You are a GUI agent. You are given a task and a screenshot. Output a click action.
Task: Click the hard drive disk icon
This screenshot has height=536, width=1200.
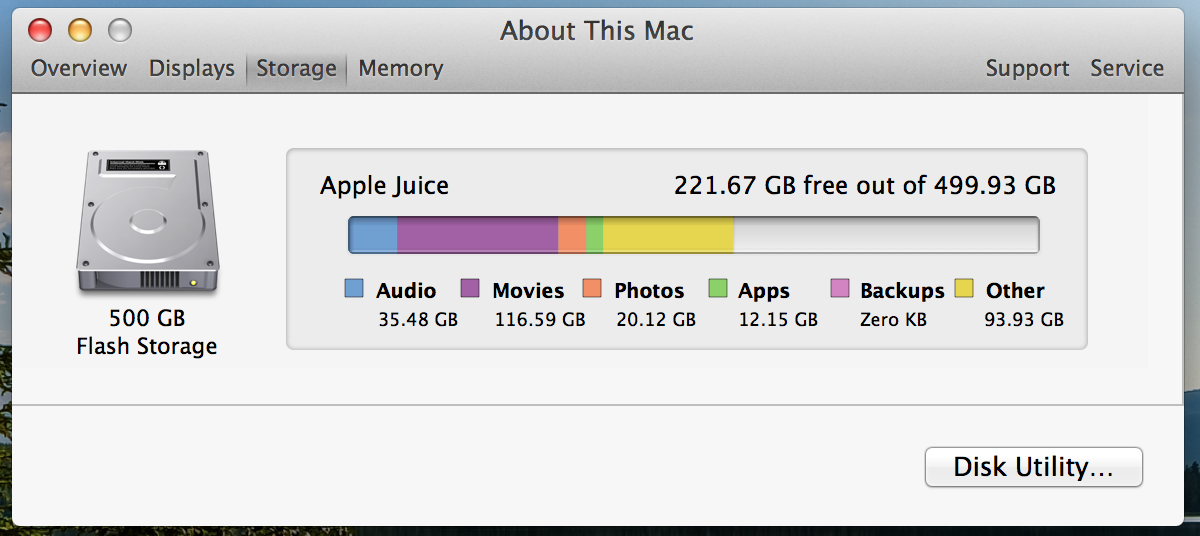(x=146, y=223)
